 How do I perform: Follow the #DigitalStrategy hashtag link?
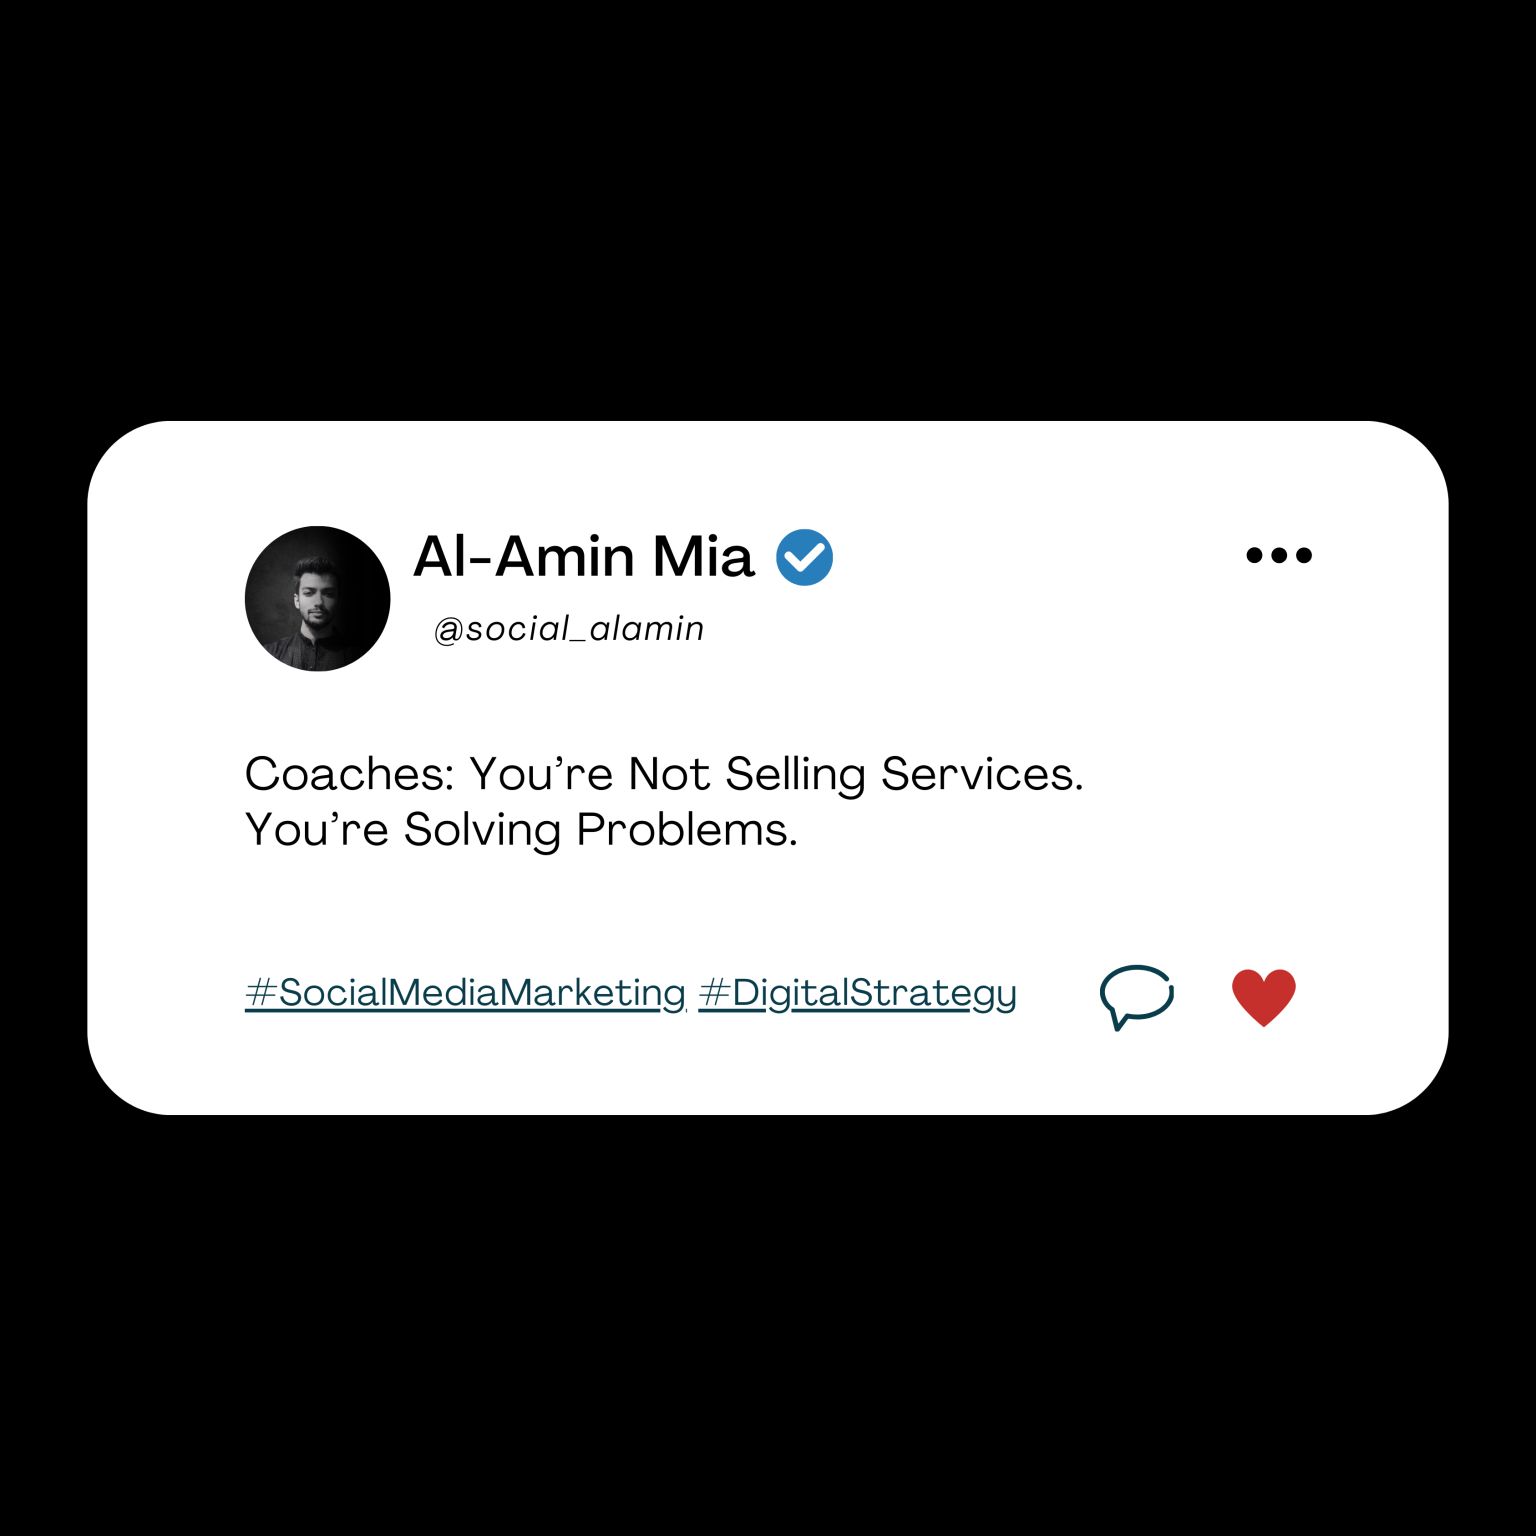(x=857, y=993)
